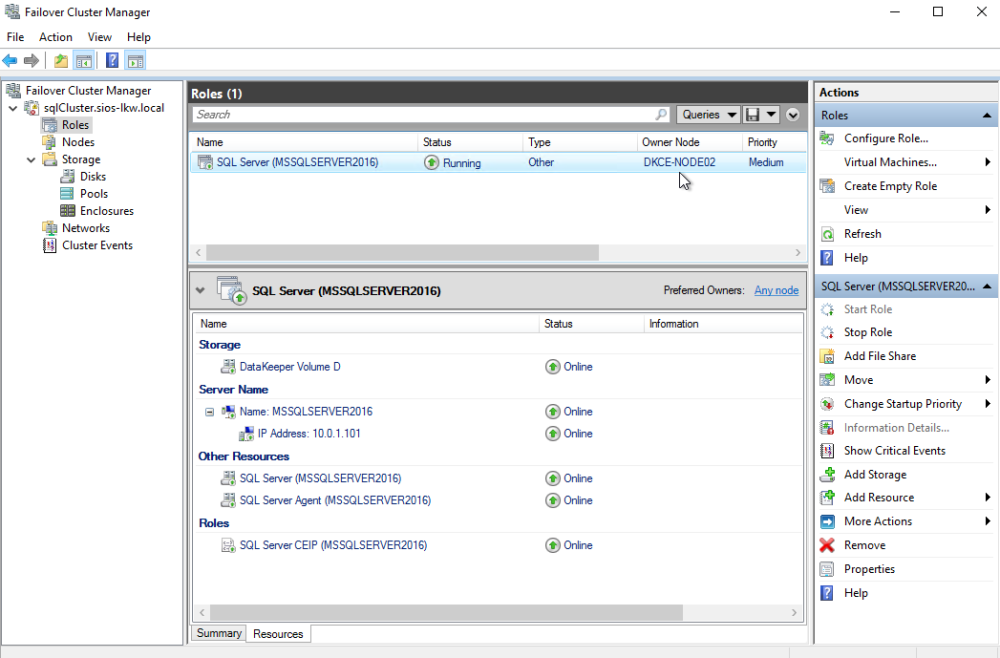Expand the Virtual Machines submenu

(x=987, y=163)
